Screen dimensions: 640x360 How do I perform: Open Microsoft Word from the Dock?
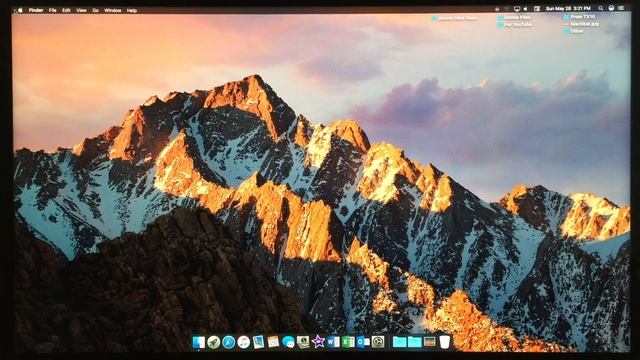pos(333,342)
